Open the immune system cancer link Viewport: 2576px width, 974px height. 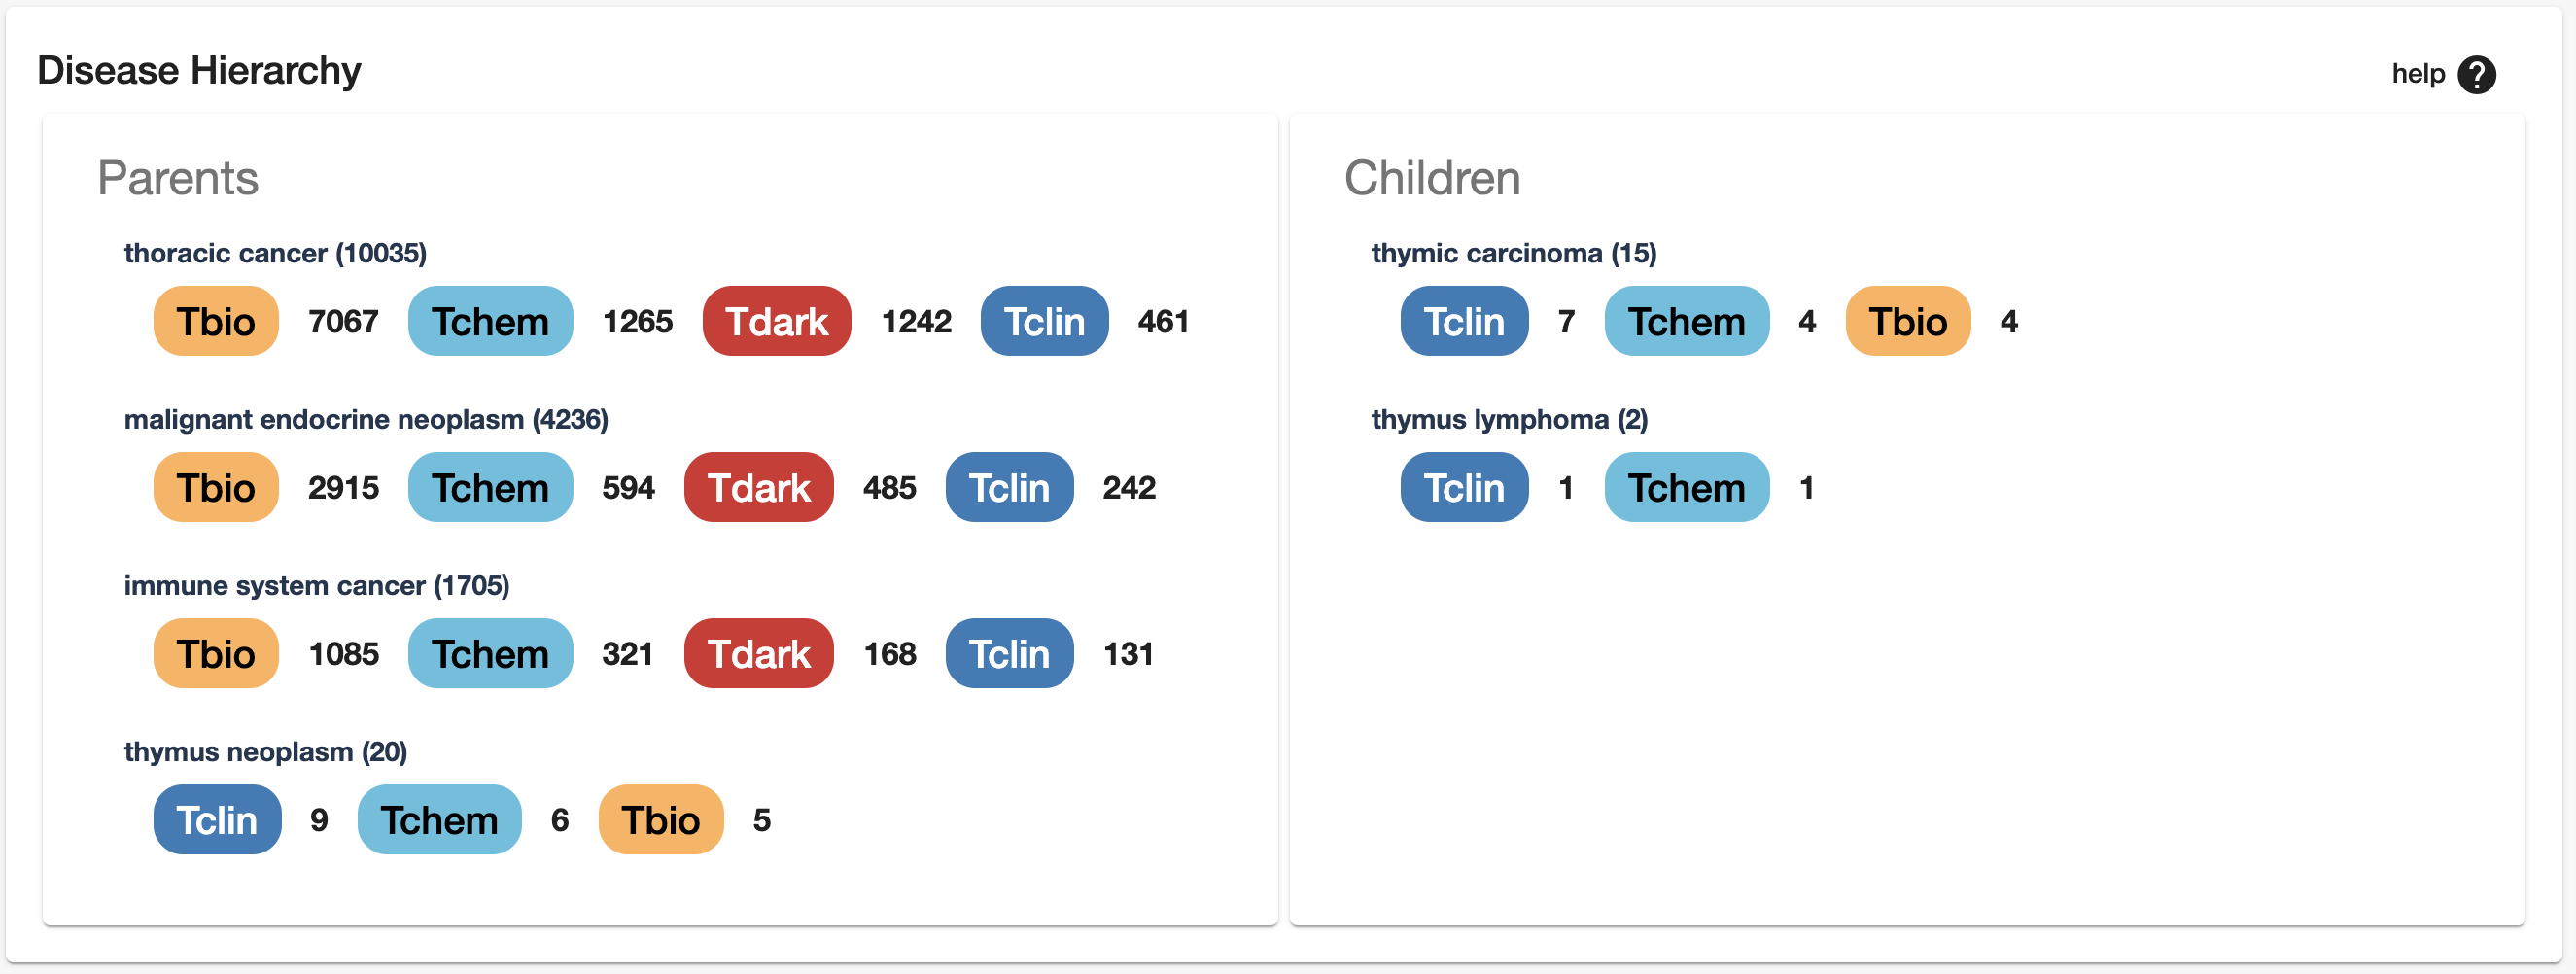click(x=316, y=585)
